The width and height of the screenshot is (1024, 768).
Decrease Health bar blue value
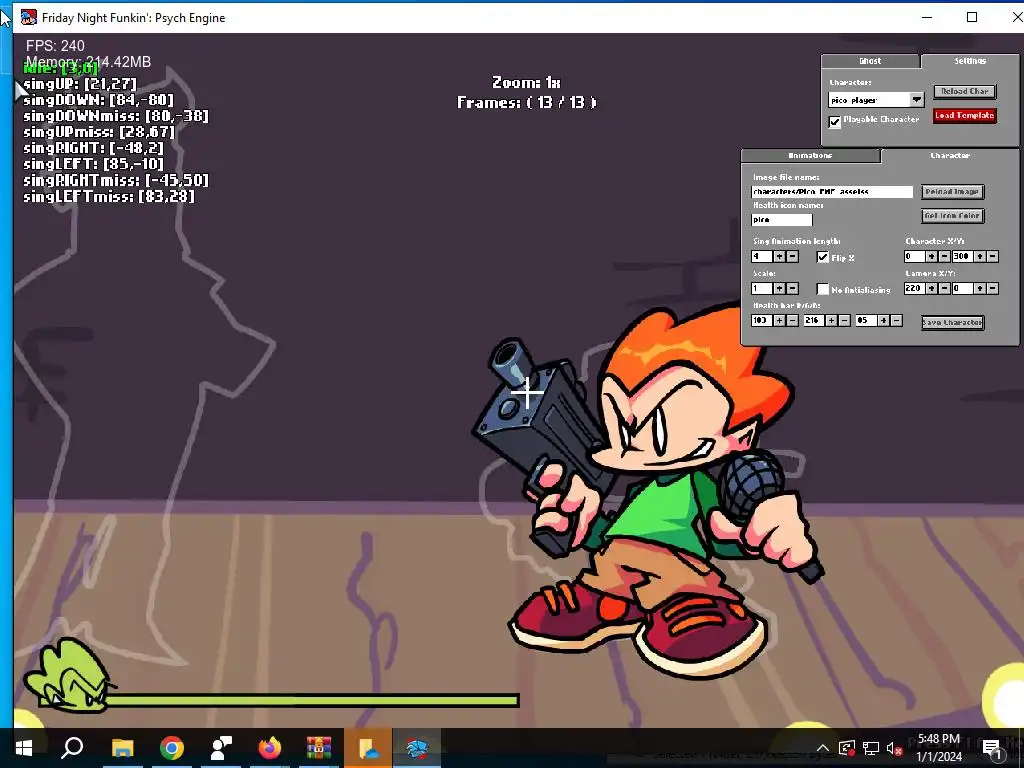tap(896, 320)
